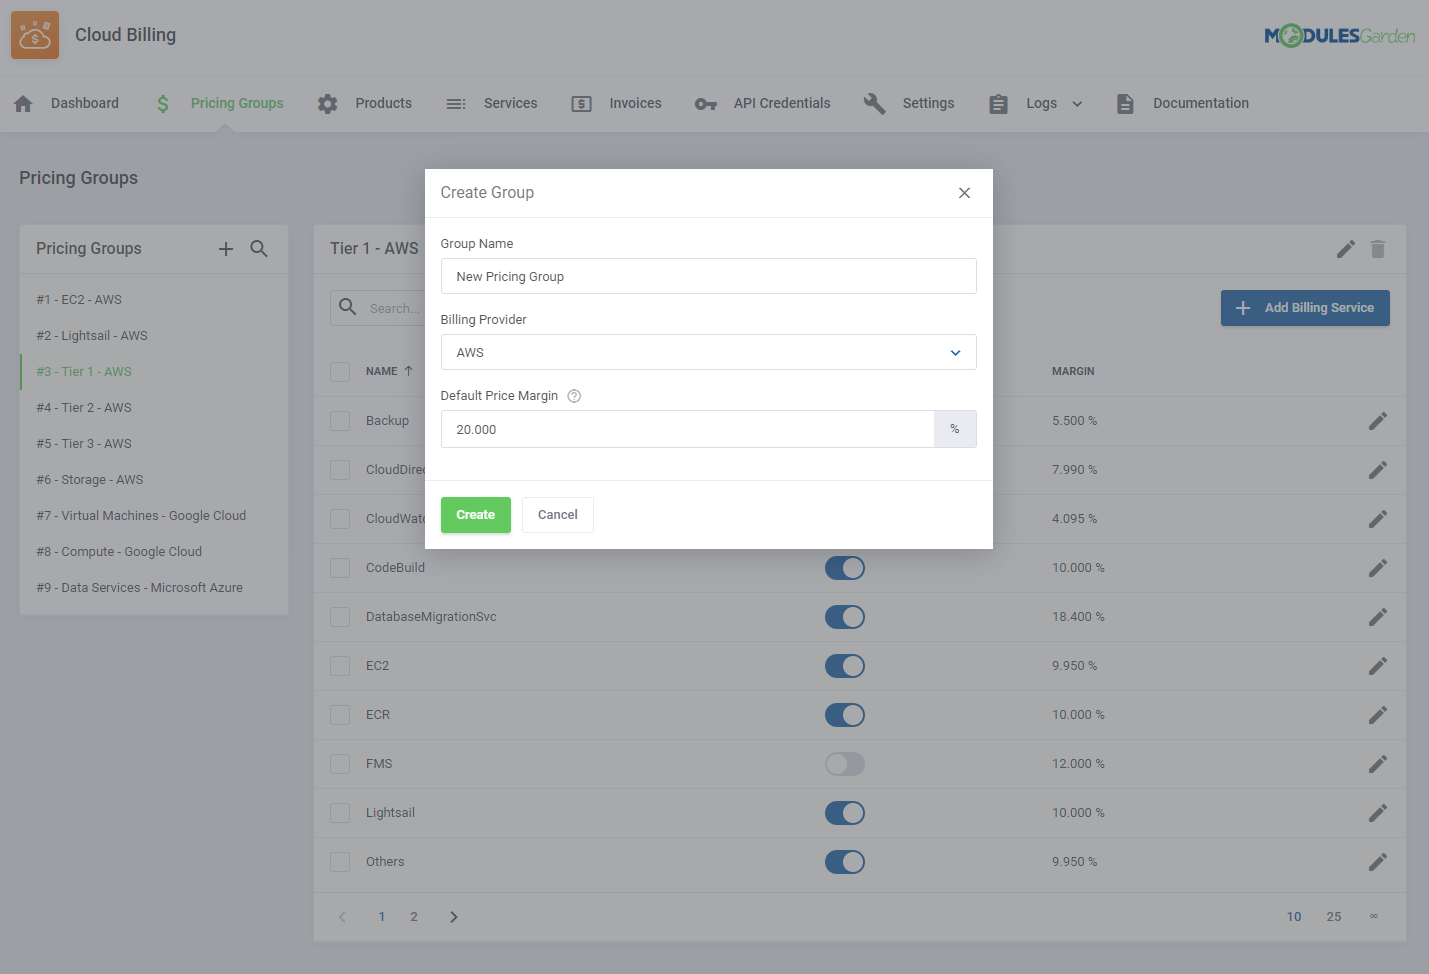Click the Invoices money icon
The image size is (1429, 974).
pyautogui.click(x=582, y=104)
